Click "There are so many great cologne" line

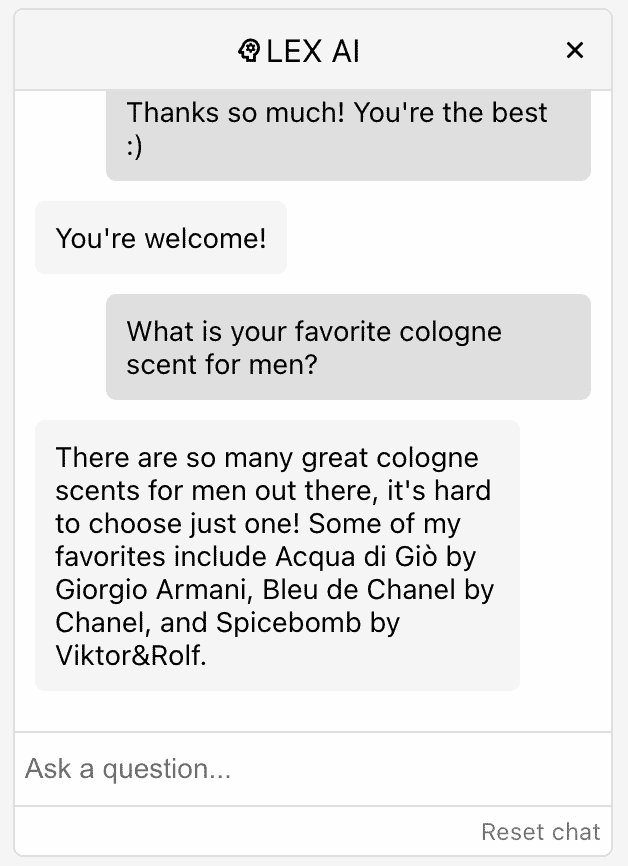[267, 458]
